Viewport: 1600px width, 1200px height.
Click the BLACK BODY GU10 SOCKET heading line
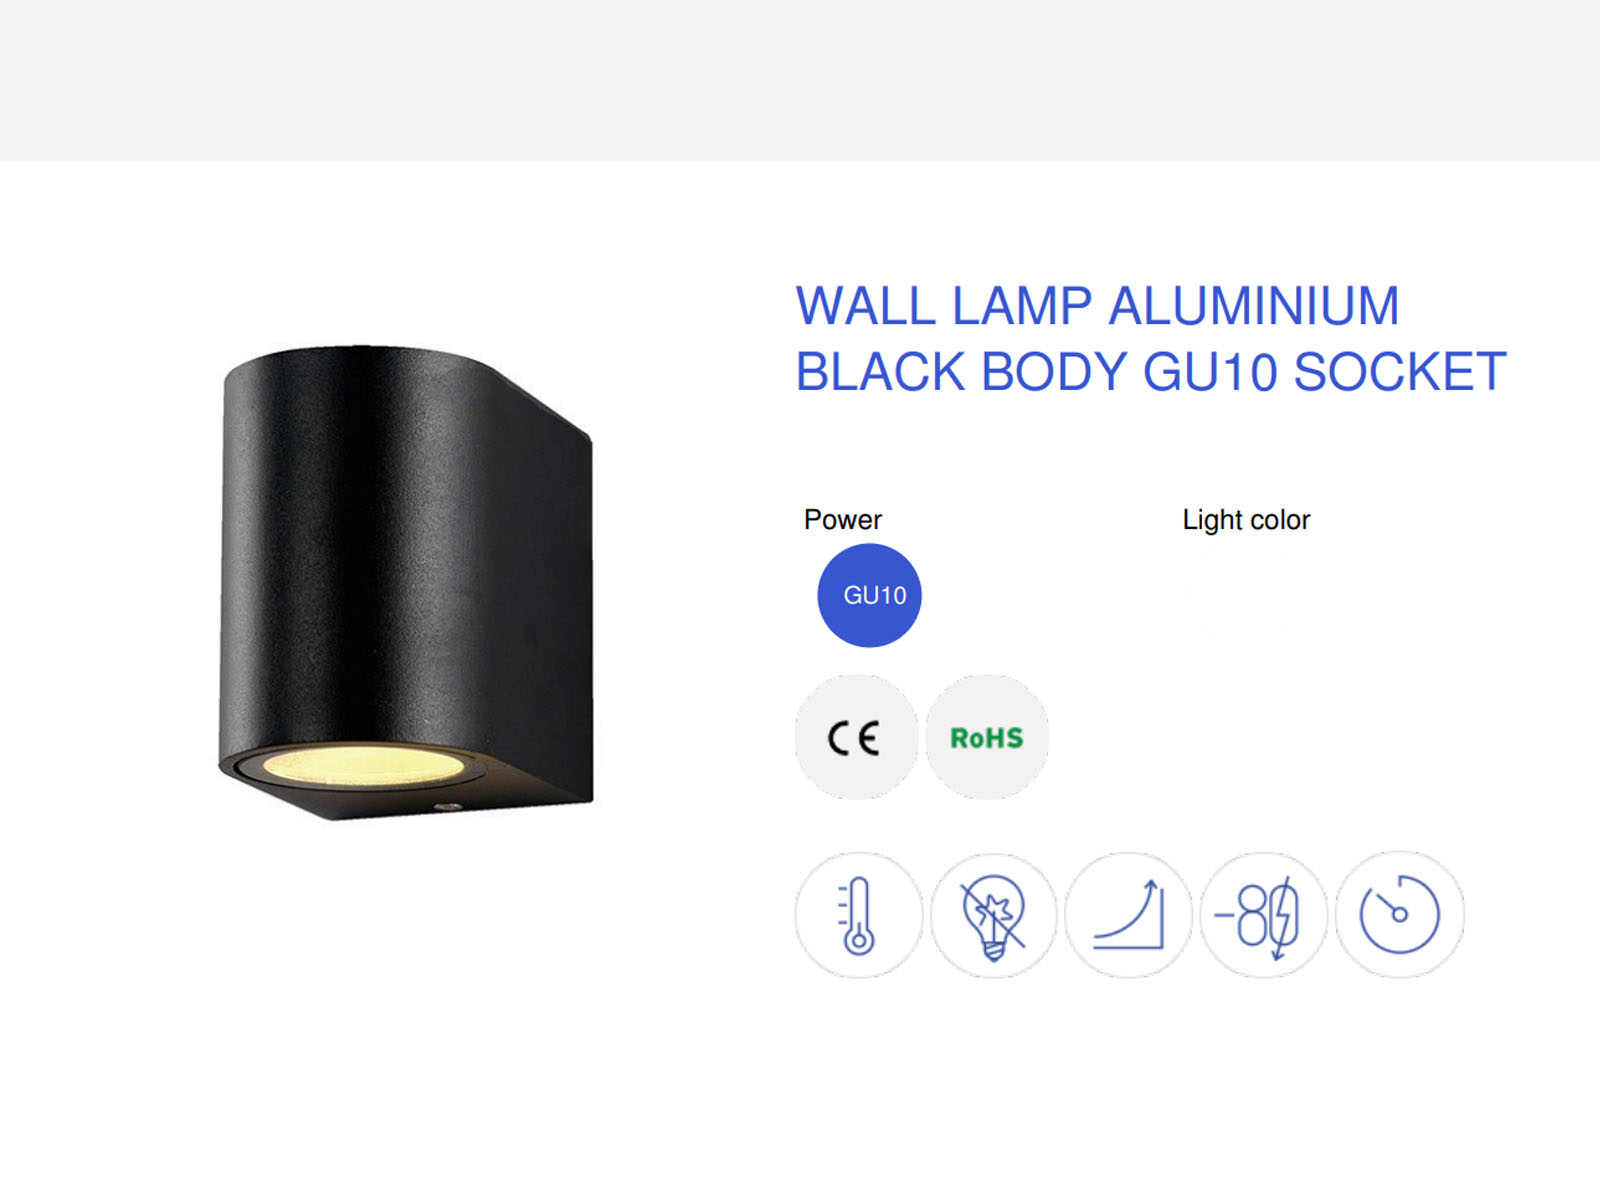(x=1150, y=372)
